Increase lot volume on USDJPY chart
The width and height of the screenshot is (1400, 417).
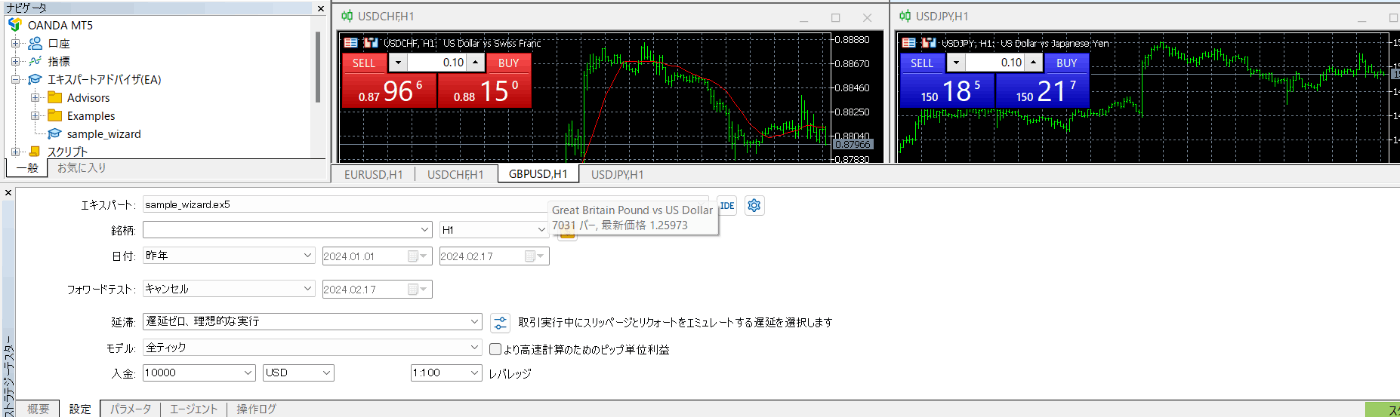click(x=1033, y=63)
